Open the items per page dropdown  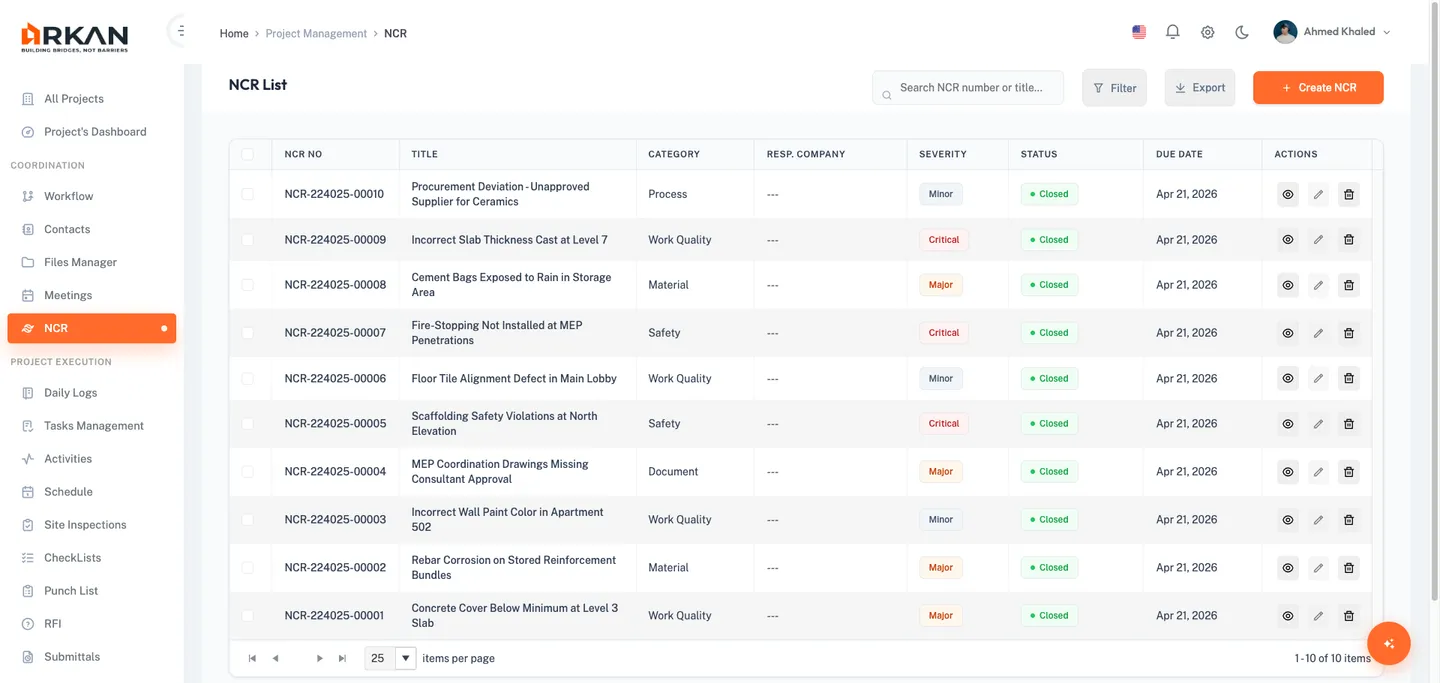(405, 657)
